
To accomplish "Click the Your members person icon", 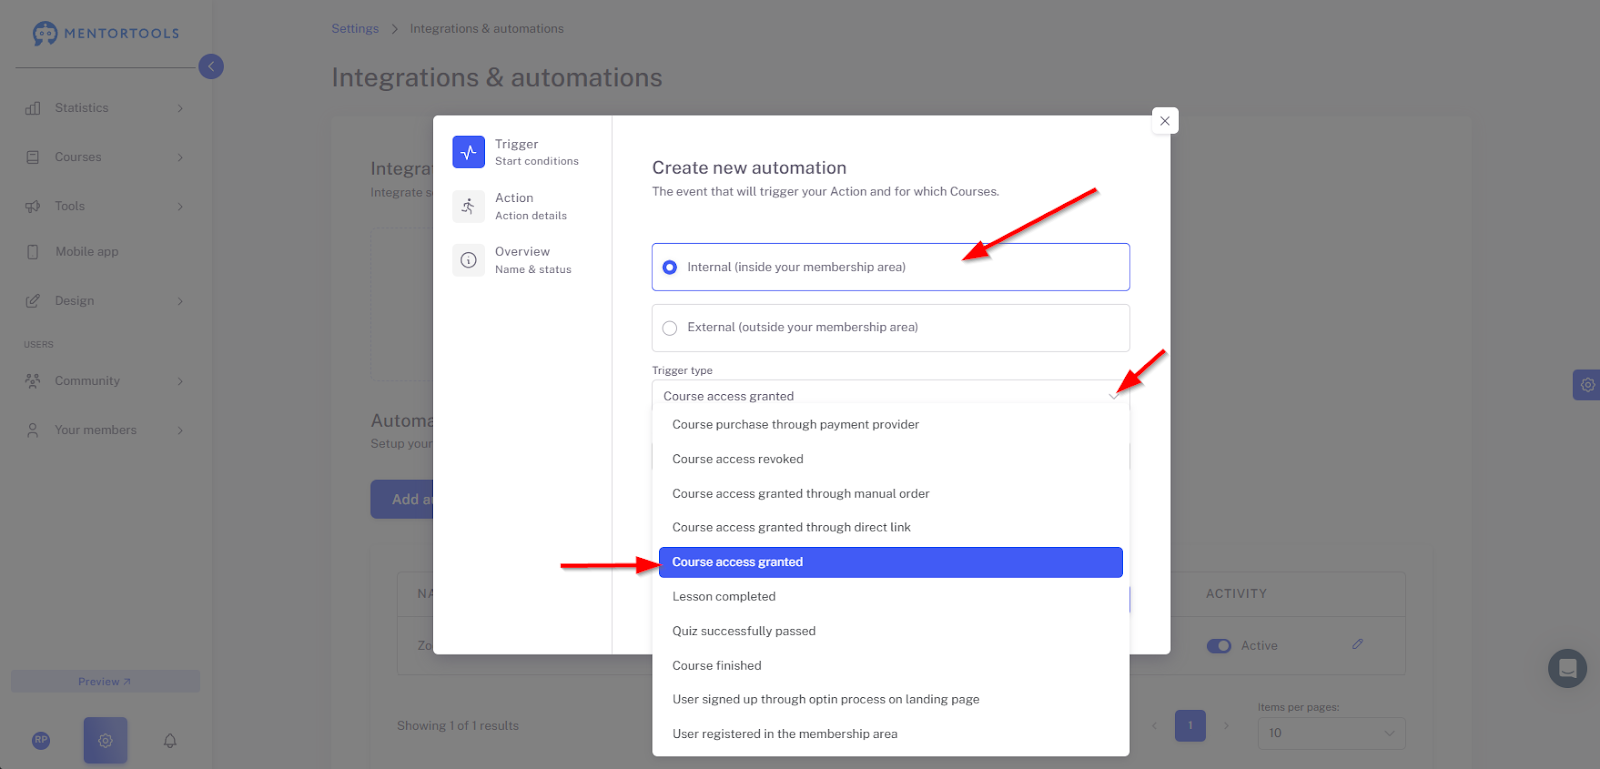I will [x=33, y=430].
